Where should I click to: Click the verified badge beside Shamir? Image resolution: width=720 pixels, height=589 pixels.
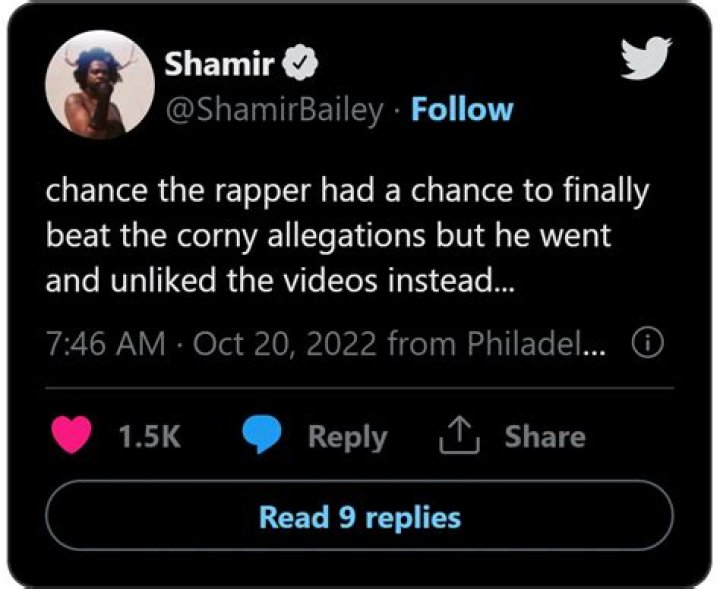(300, 66)
